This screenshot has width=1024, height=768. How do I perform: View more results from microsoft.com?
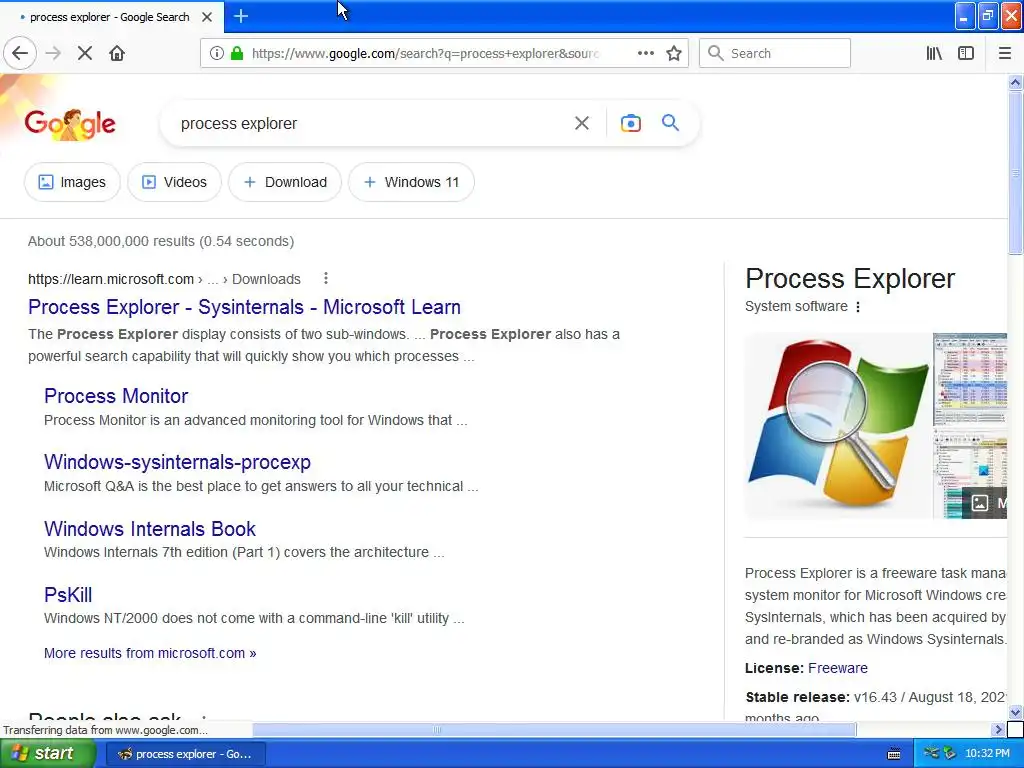coord(150,653)
